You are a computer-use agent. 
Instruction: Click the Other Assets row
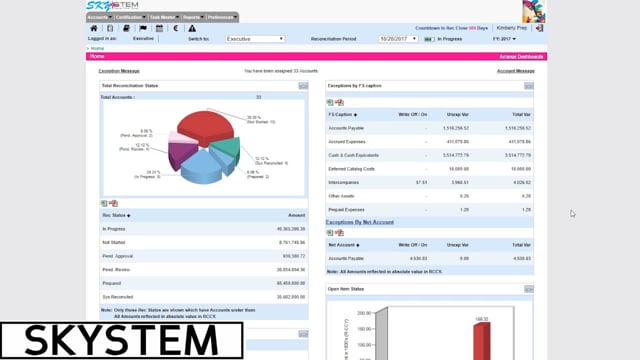pyautogui.click(x=429, y=196)
